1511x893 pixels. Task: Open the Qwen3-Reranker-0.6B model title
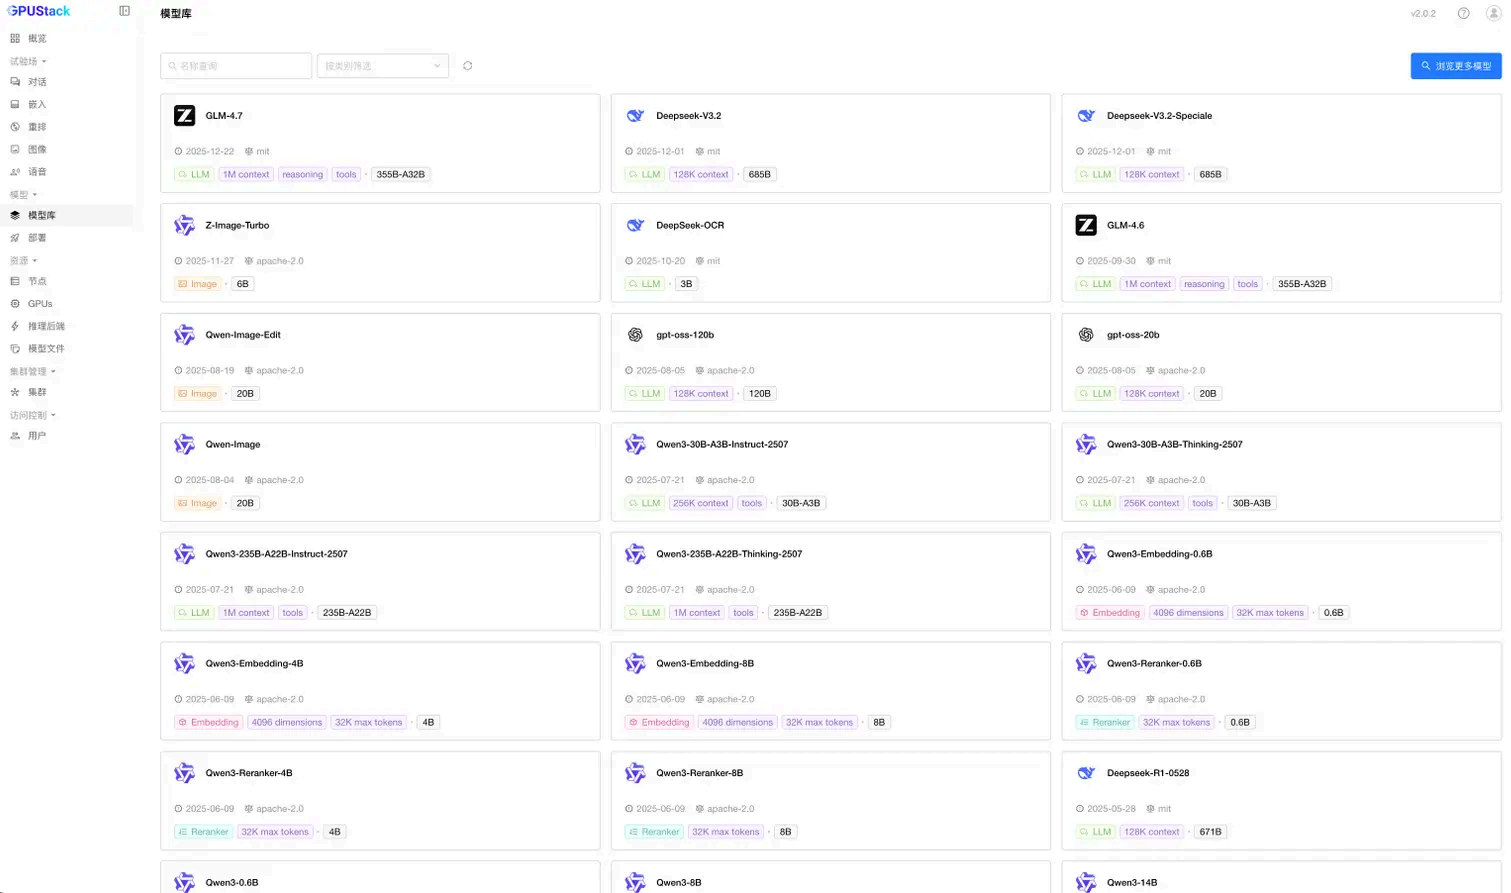coord(1154,663)
